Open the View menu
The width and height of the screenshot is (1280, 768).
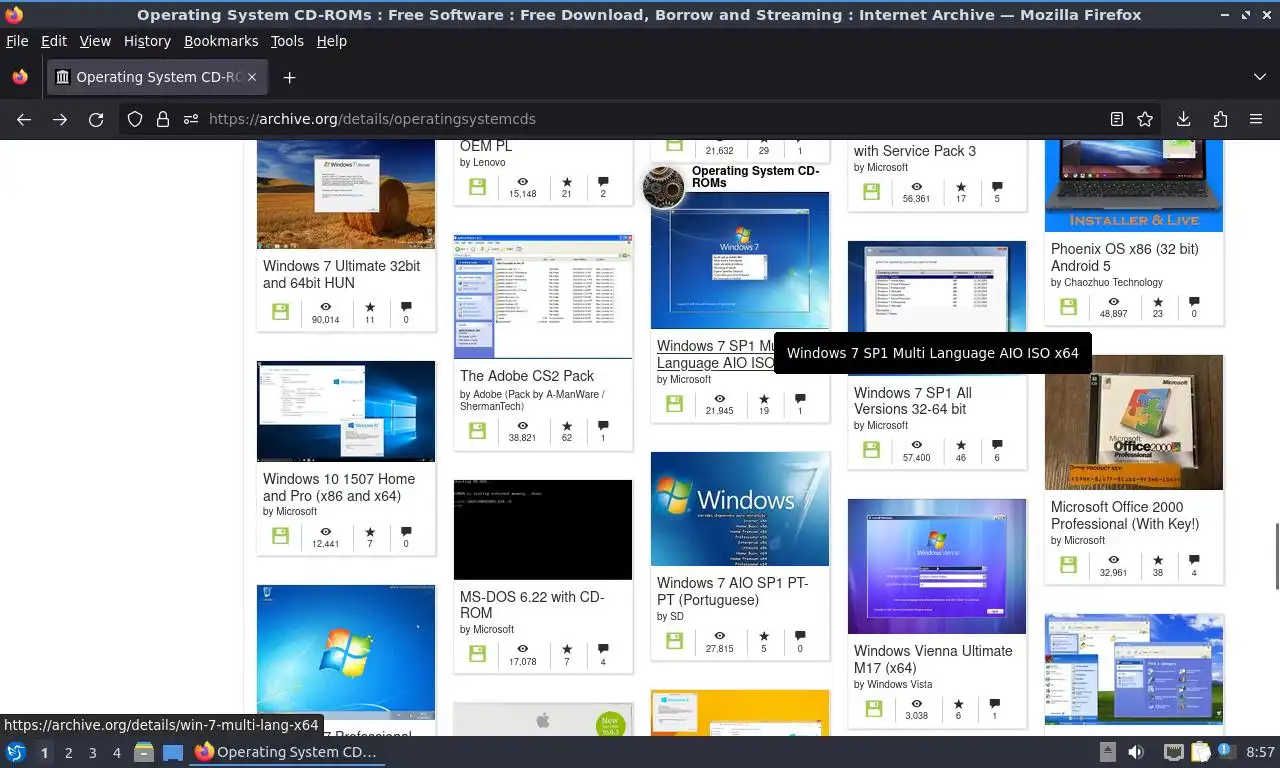point(95,41)
